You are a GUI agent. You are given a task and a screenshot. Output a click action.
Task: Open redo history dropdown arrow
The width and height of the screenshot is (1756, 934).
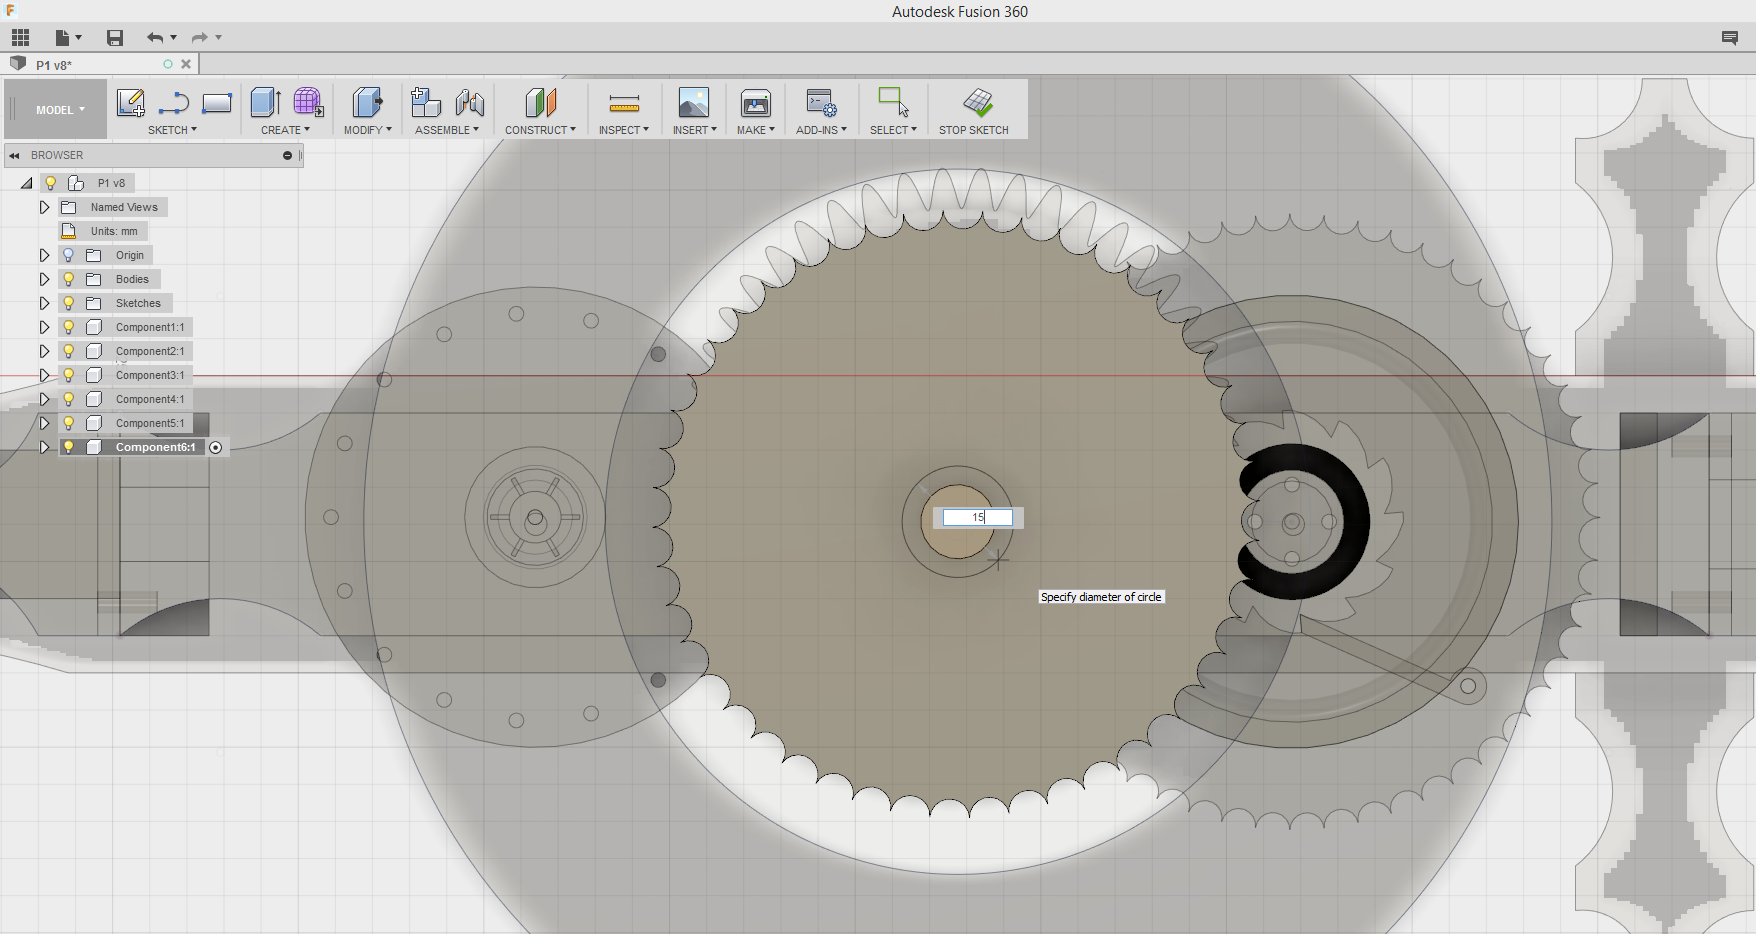[218, 38]
